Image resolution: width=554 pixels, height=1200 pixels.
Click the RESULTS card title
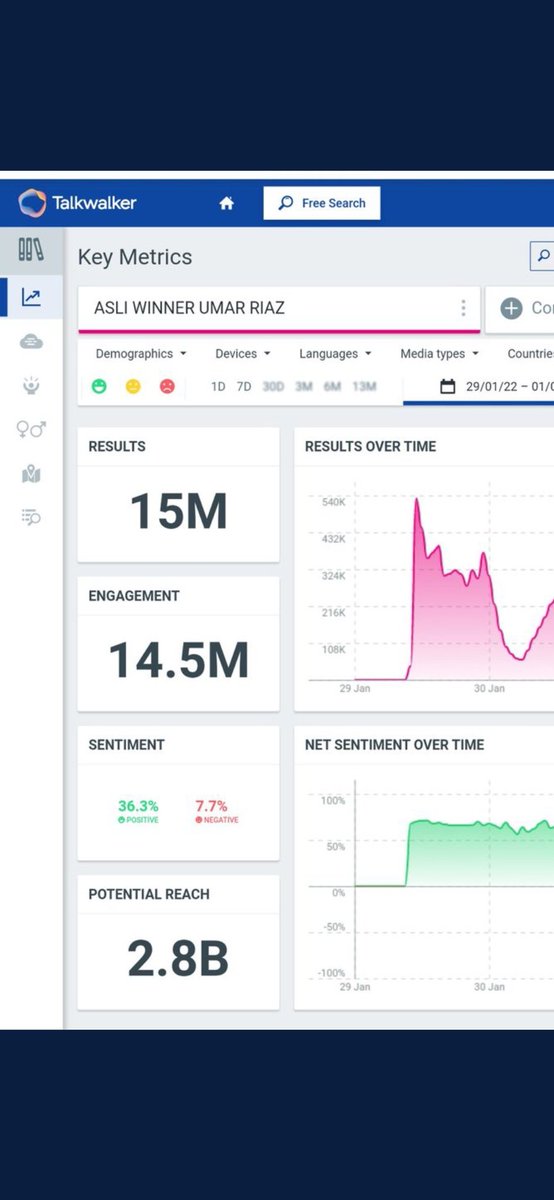tap(117, 446)
